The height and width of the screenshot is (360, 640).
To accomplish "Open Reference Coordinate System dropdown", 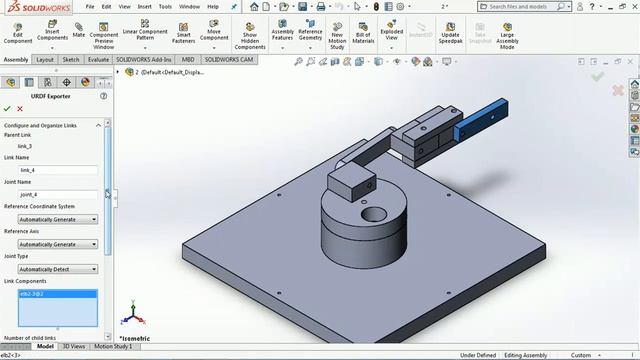I will pyautogui.click(x=58, y=219).
